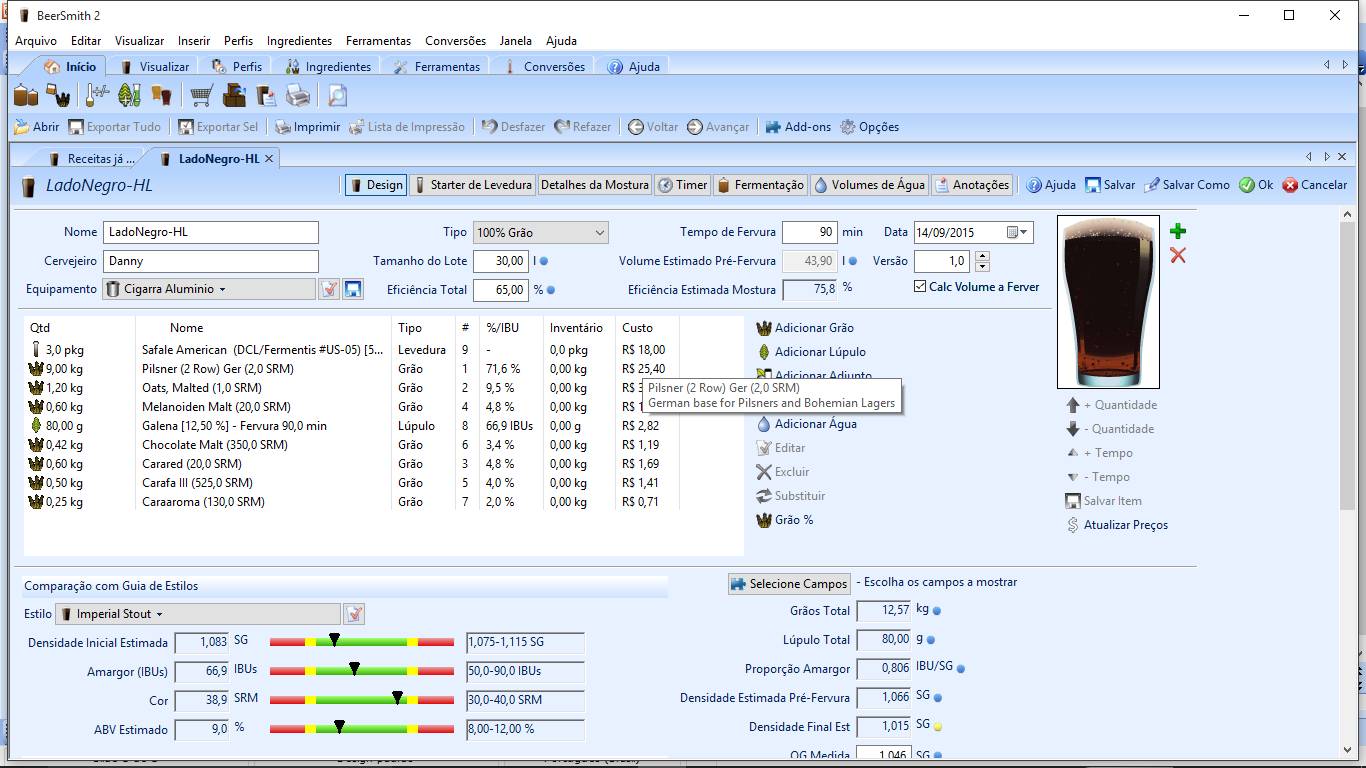Open the Ferramentas menu in menu bar
This screenshot has height=768, width=1366.
pos(378,41)
